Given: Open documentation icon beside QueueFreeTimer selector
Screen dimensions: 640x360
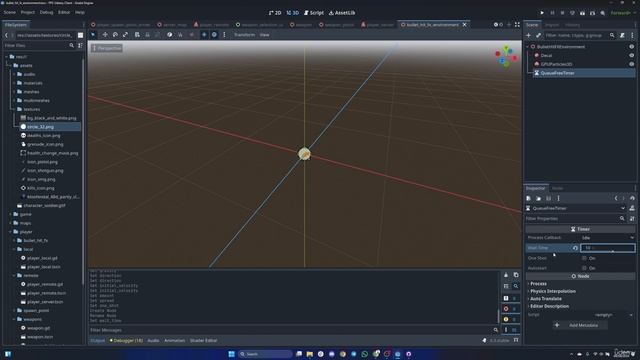Looking at the screenshot, I should (632, 208).
